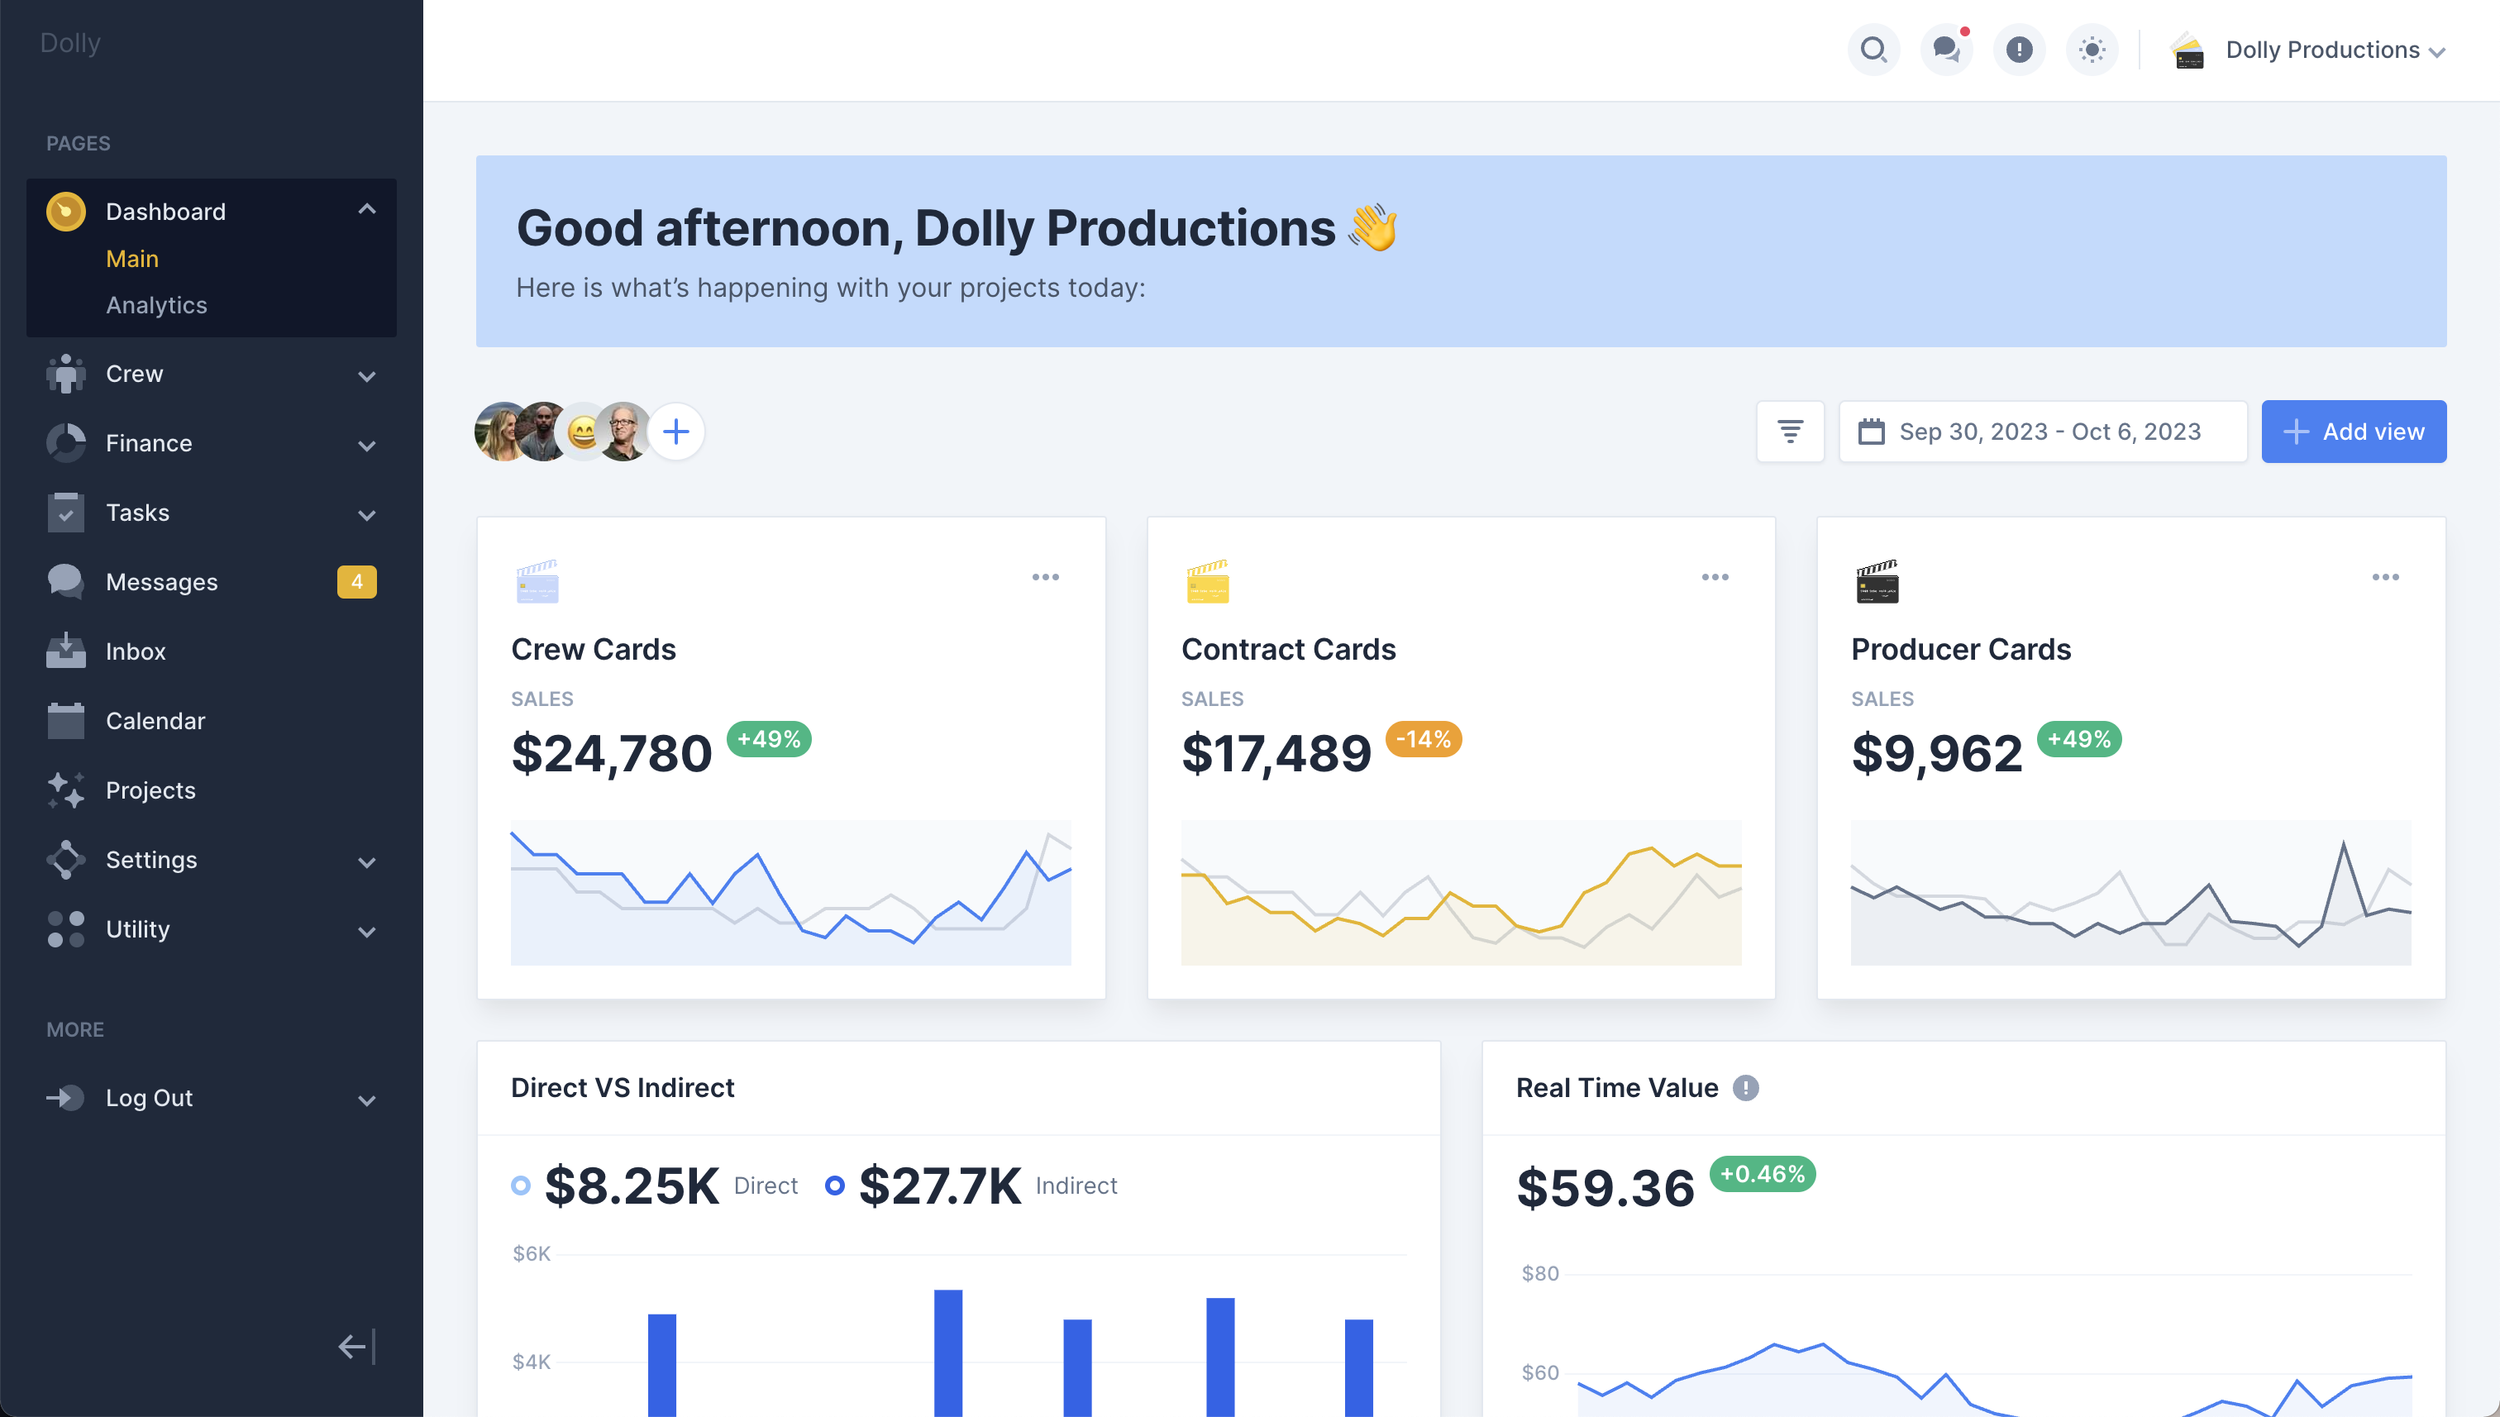Collapse sidebar with the arrow icon

tap(356, 1346)
